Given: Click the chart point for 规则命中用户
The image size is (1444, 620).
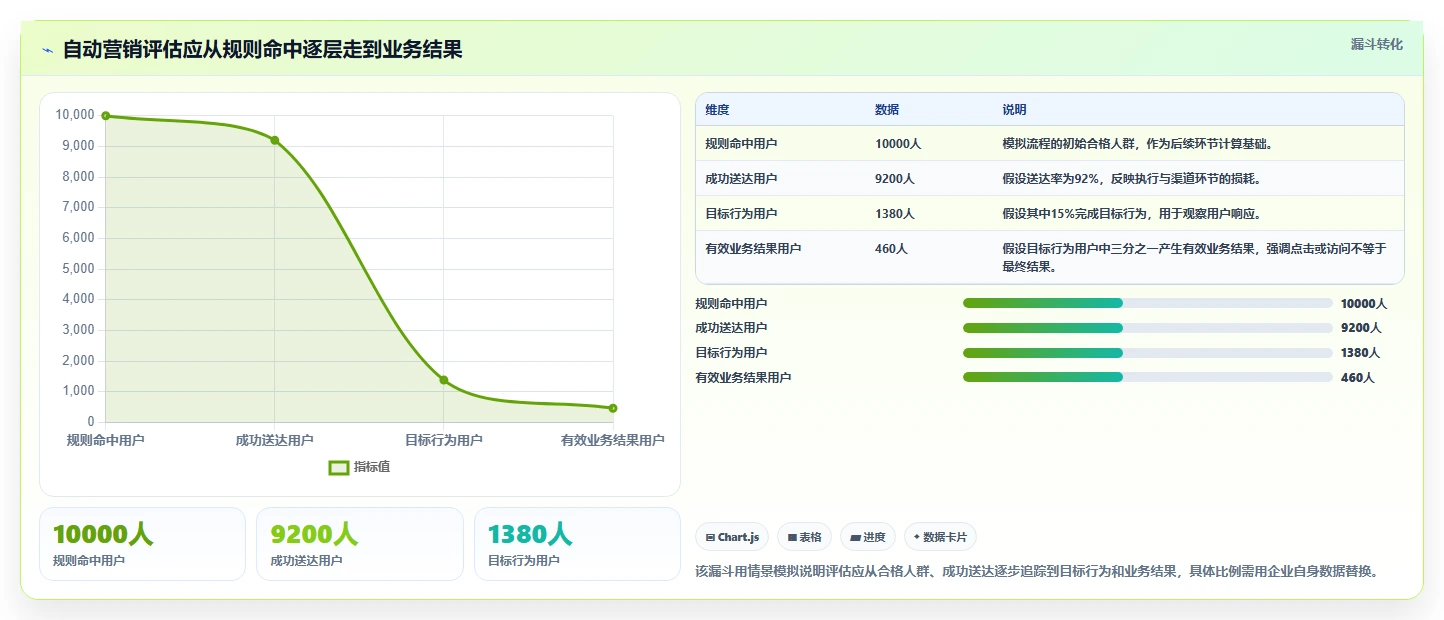Looking at the screenshot, I should 106,116.
